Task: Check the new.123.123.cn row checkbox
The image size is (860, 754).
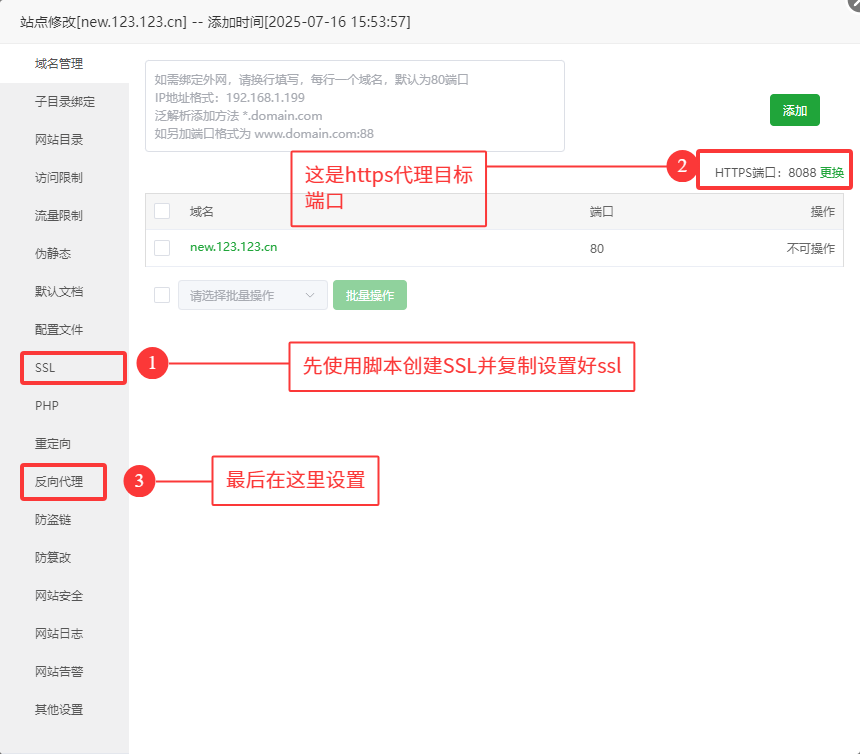Action: pyautogui.click(x=162, y=248)
